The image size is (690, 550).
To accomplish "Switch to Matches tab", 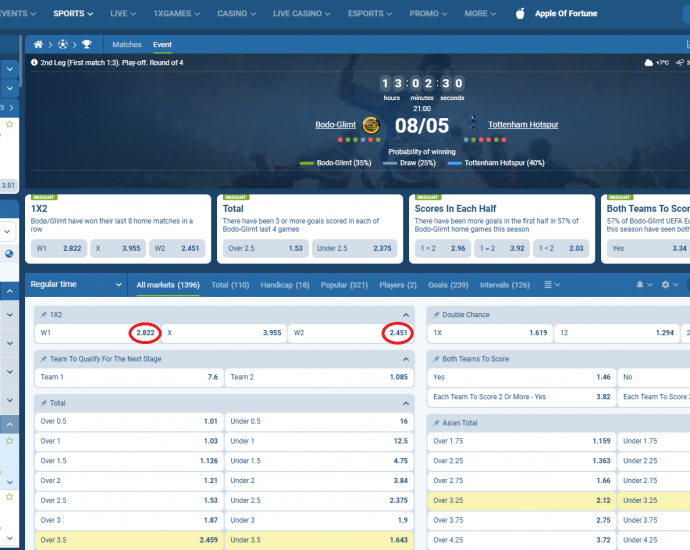I will [127, 44].
